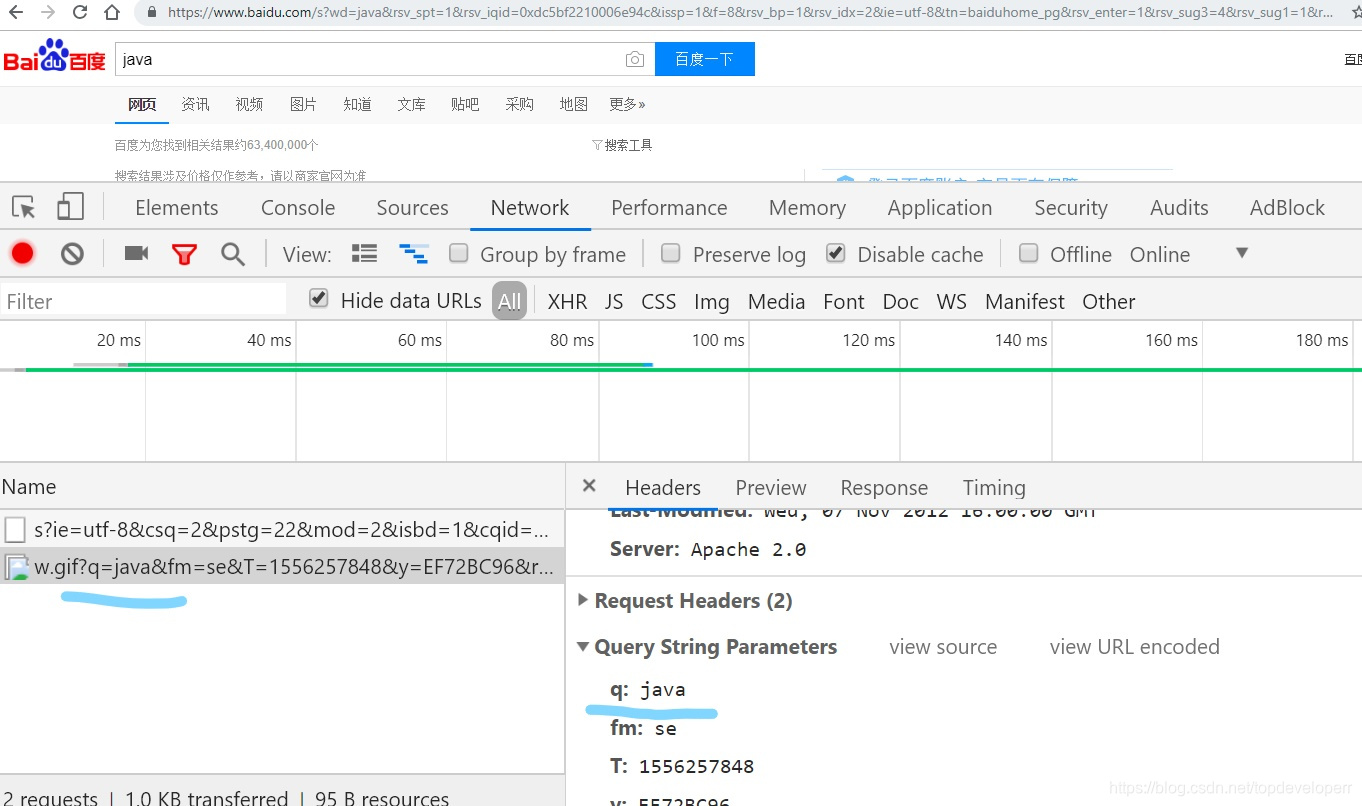Uncheck Hide data URLs
This screenshot has width=1362, height=806.
pyautogui.click(x=319, y=298)
